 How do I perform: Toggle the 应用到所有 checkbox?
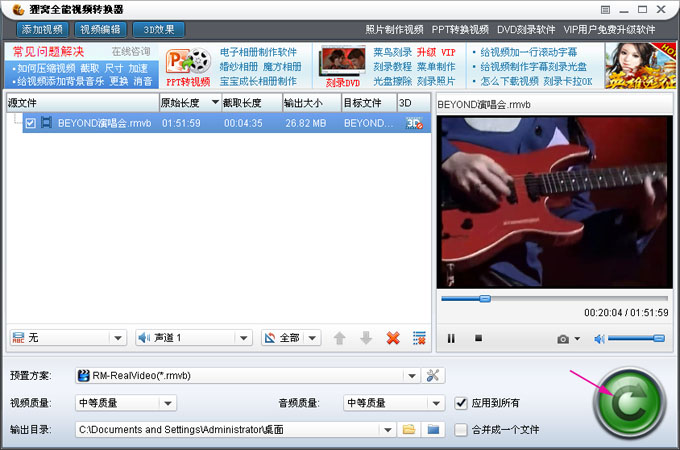pyautogui.click(x=461, y=403)
